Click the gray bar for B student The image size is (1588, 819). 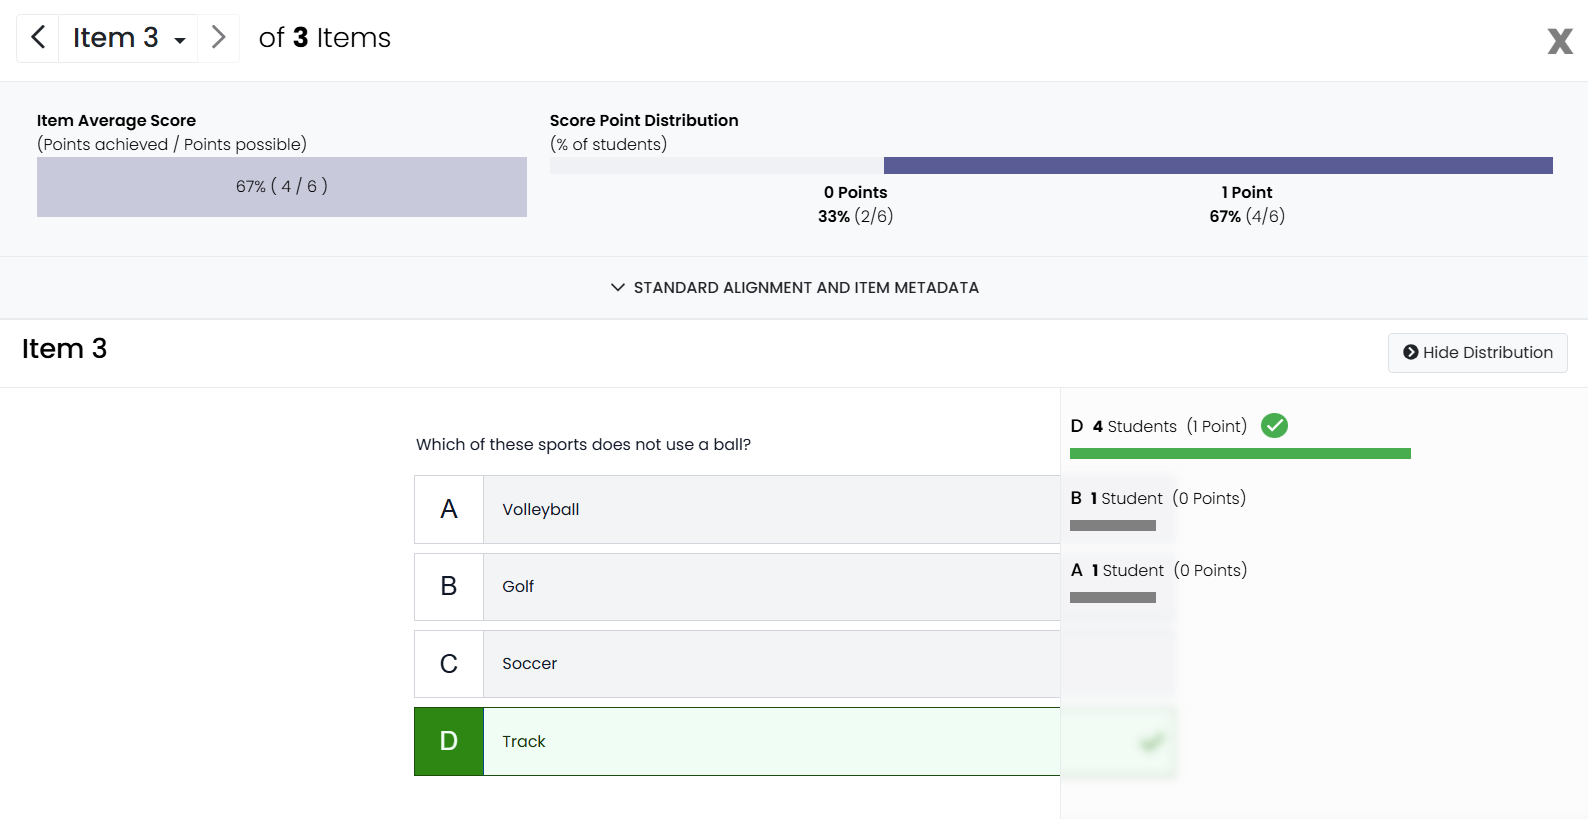pos(1112,526)
